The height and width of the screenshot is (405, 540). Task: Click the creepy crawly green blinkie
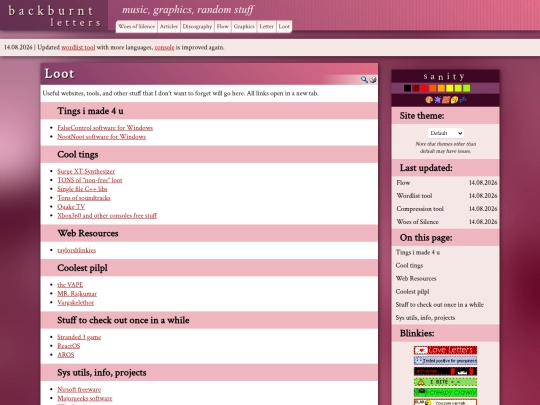[445, 393]
